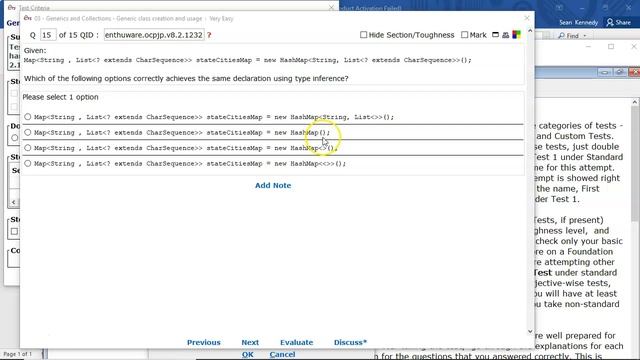Viewport: 640px width, 360px height.
Task: Toggle Hide Section/Toughness checkbox
Action: pos(363,35)
